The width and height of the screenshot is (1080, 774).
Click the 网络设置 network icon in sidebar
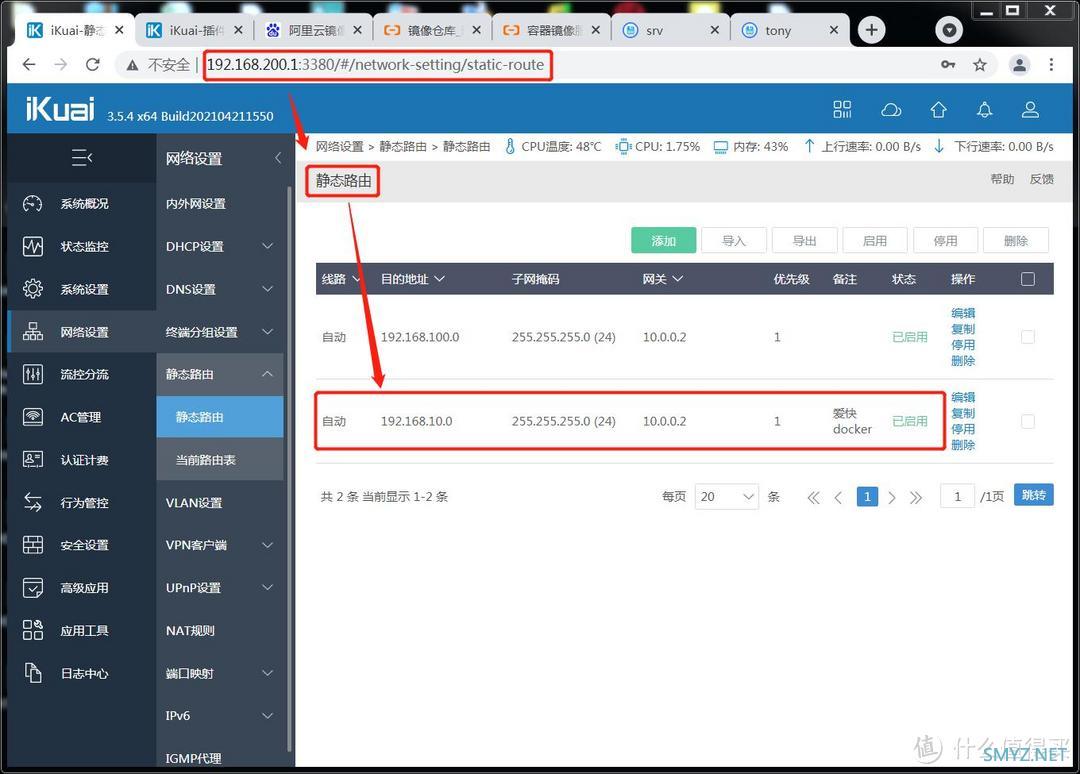point(33,331)
